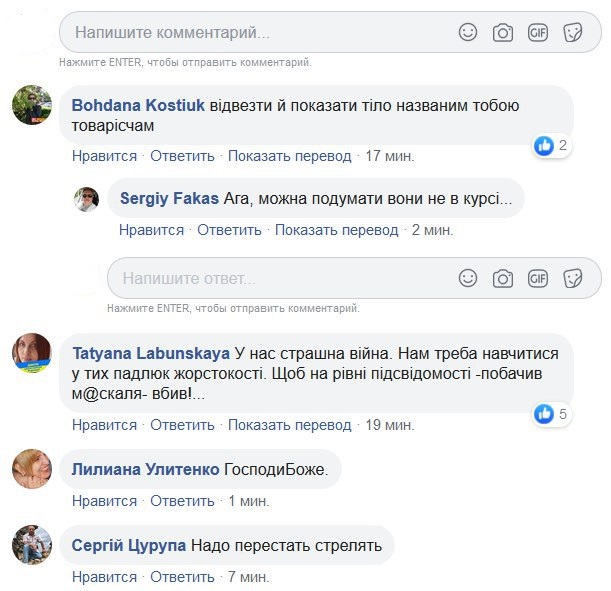Click the reply input field
Screen dimensions: 611x591
click(x=270, y=277)
